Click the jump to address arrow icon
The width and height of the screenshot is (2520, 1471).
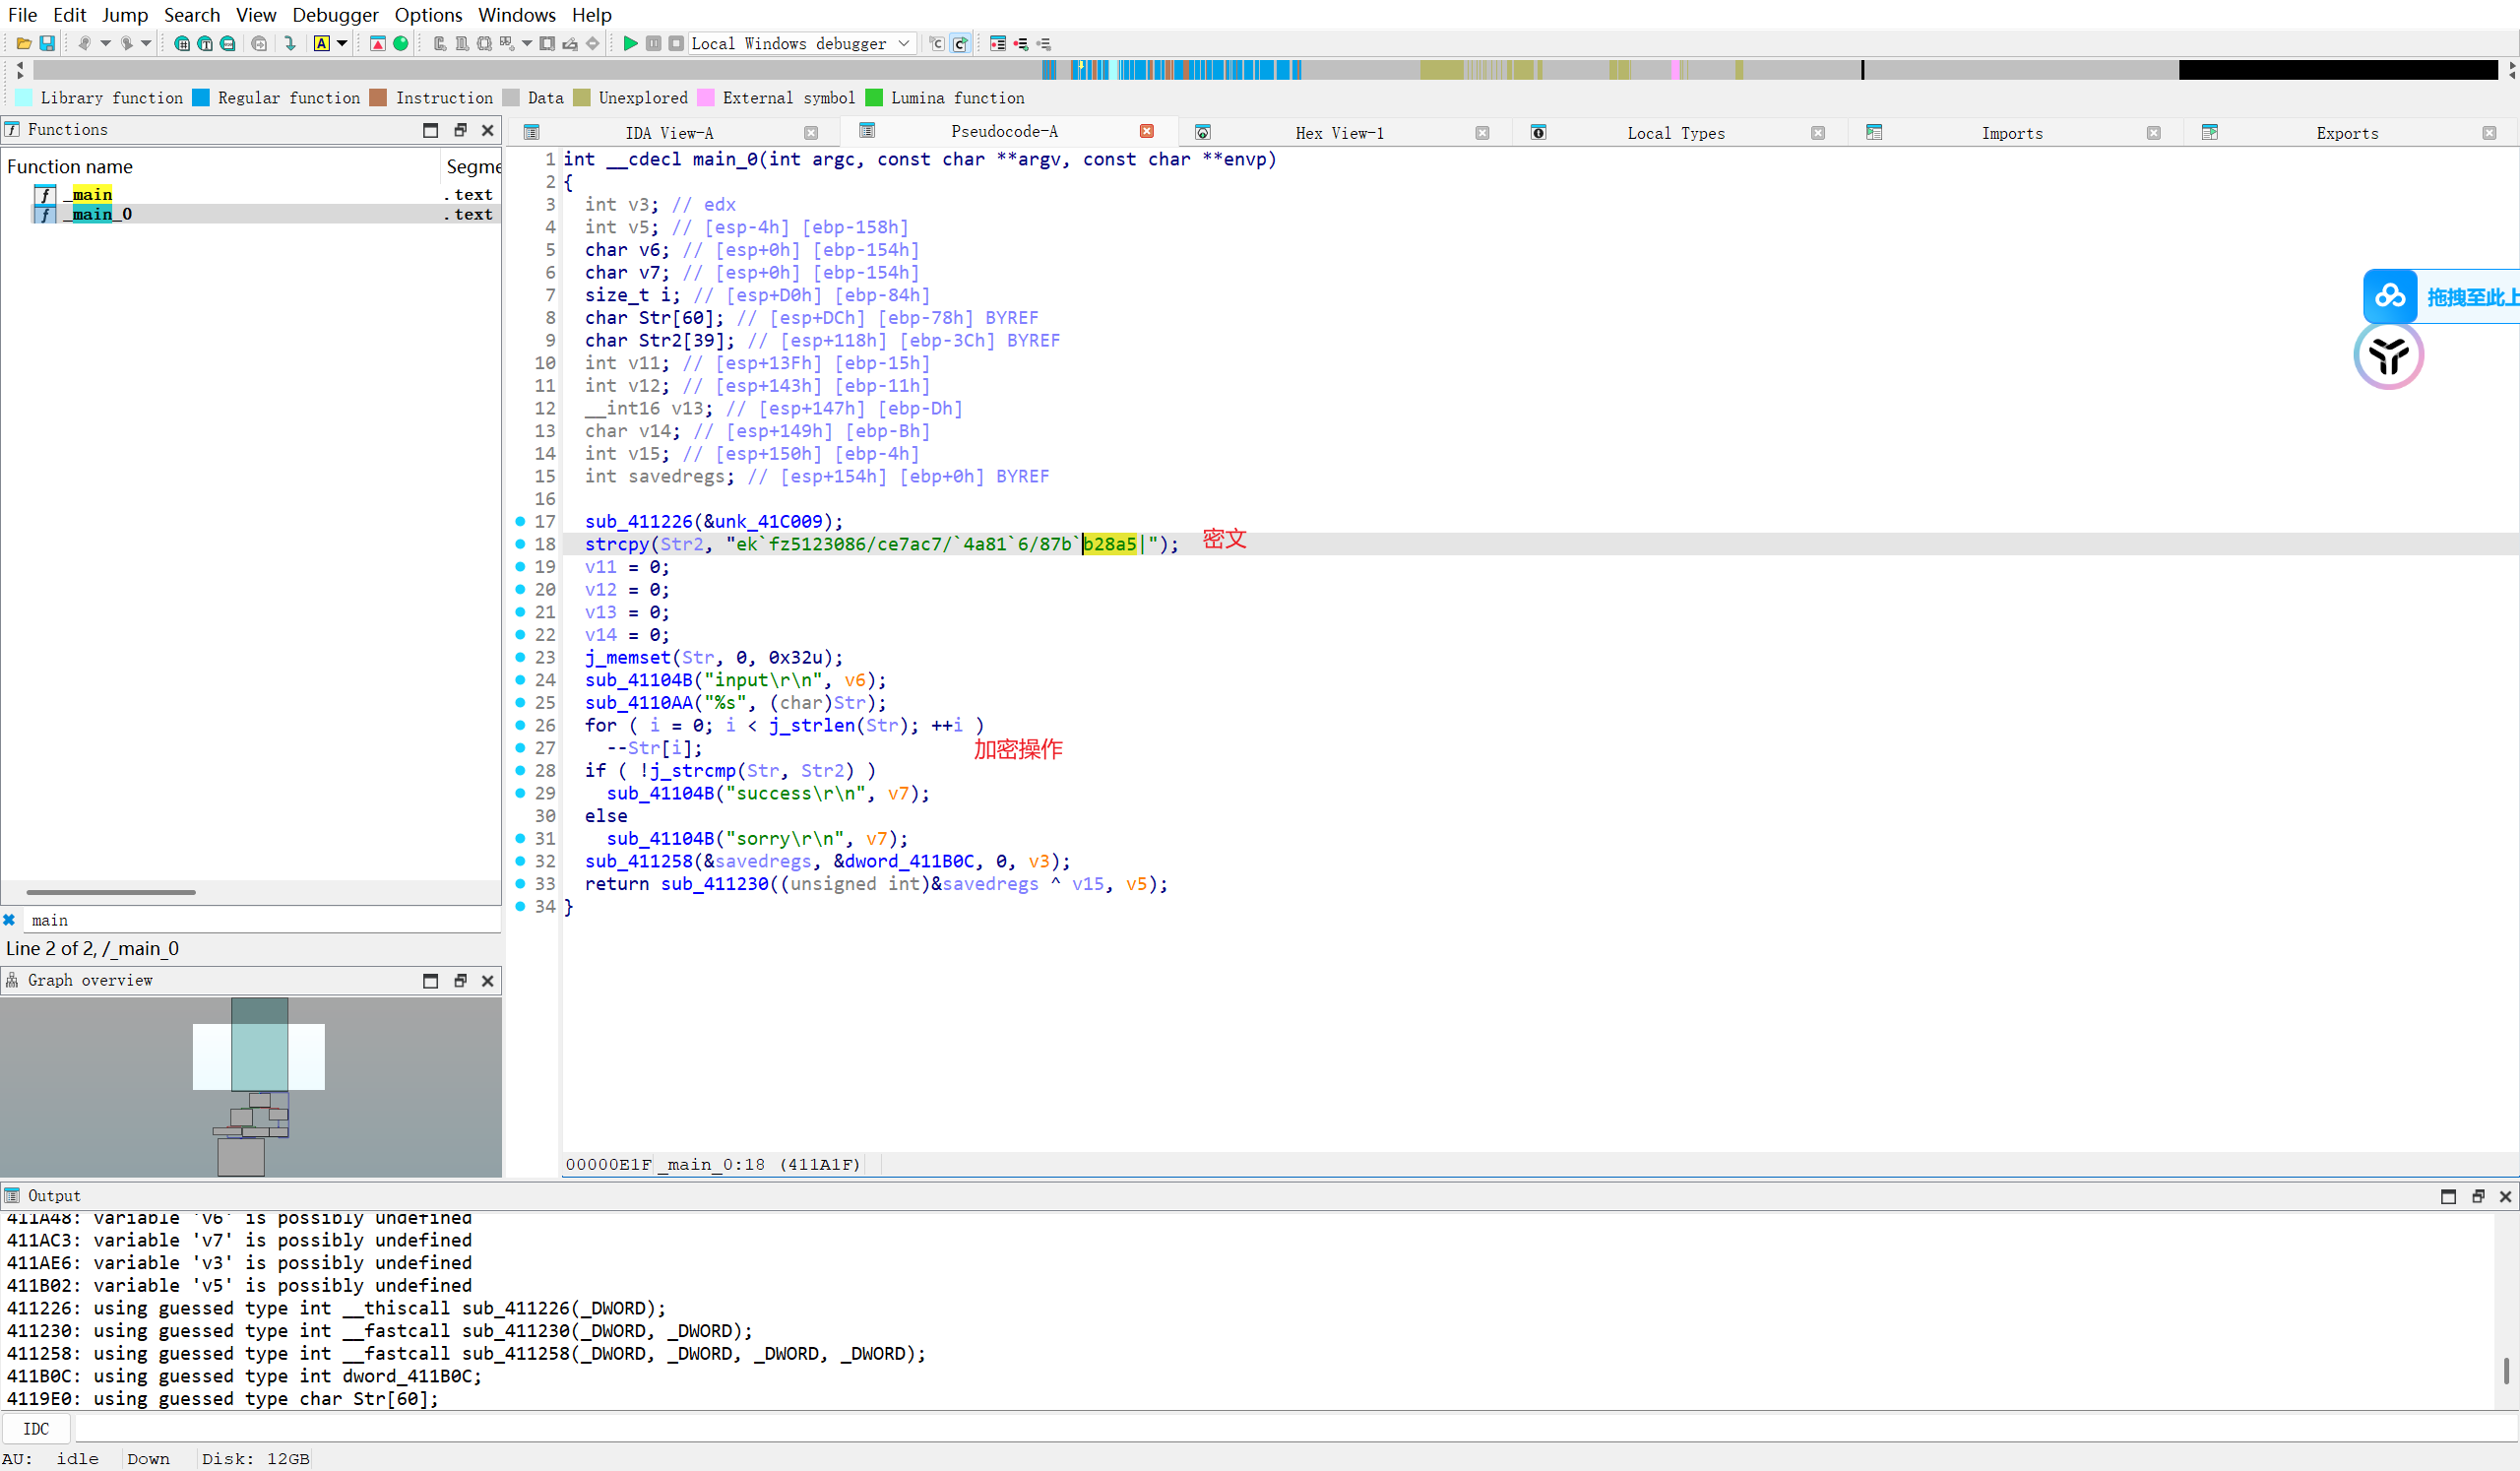pos(290,43)
